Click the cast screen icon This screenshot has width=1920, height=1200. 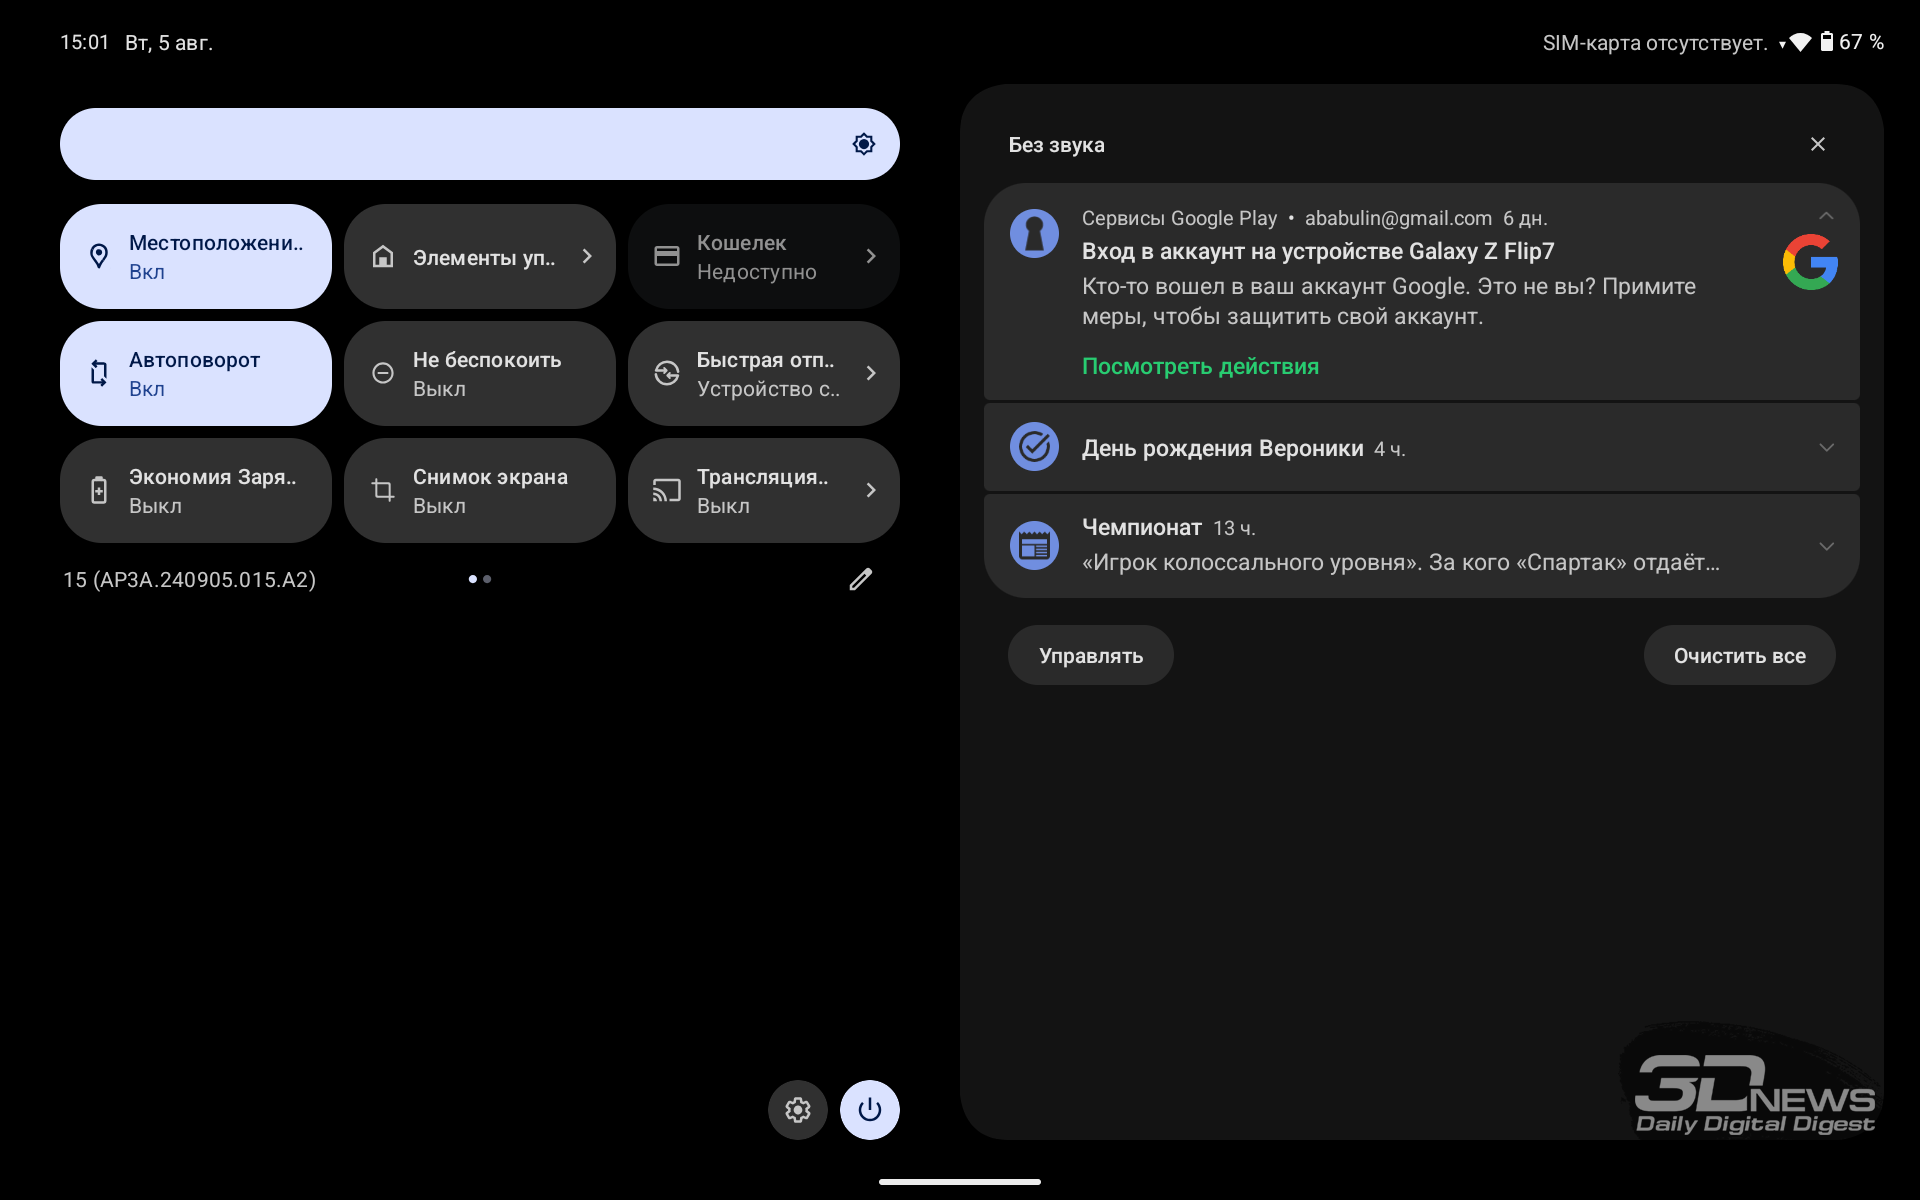point(667,490)
